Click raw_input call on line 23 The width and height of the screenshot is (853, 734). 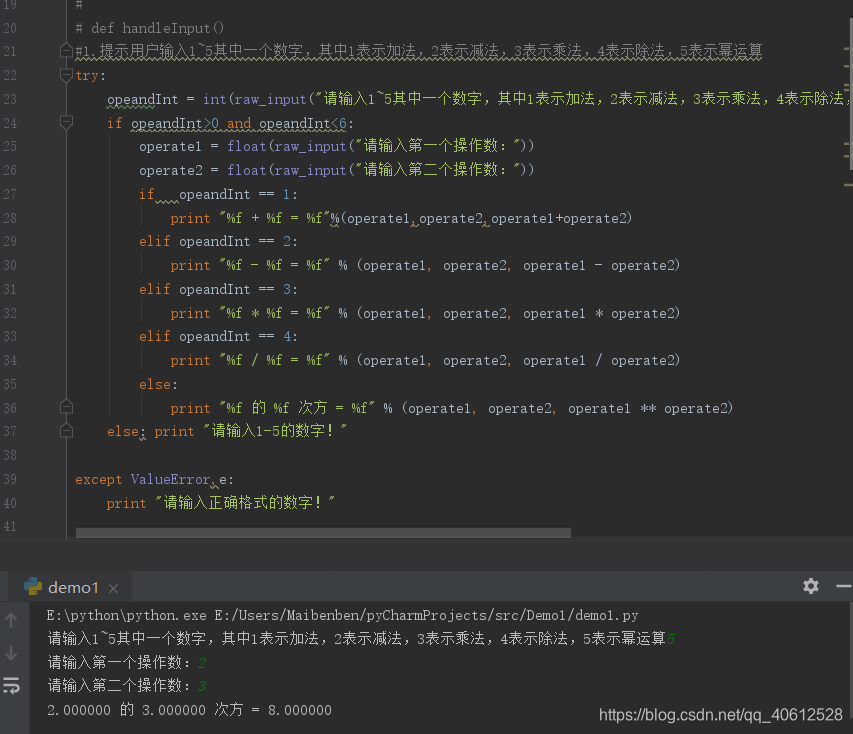point(270,100)
